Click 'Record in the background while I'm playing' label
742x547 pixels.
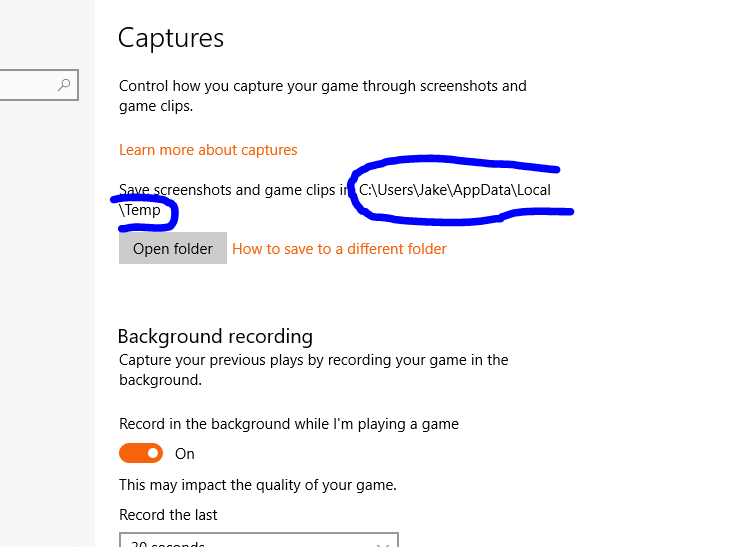click(x=288, y=424)
